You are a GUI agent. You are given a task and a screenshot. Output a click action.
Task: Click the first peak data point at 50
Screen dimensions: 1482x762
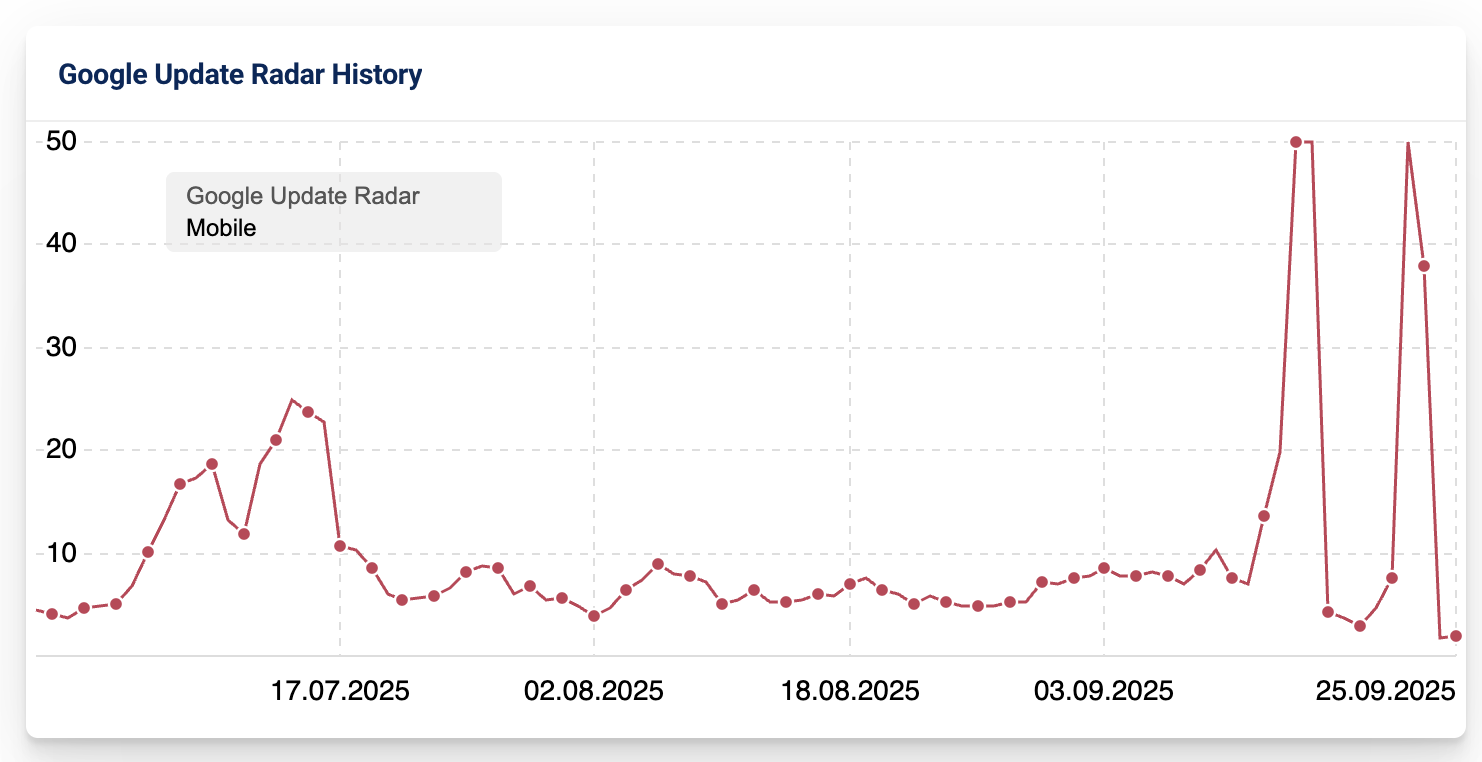1295,142
